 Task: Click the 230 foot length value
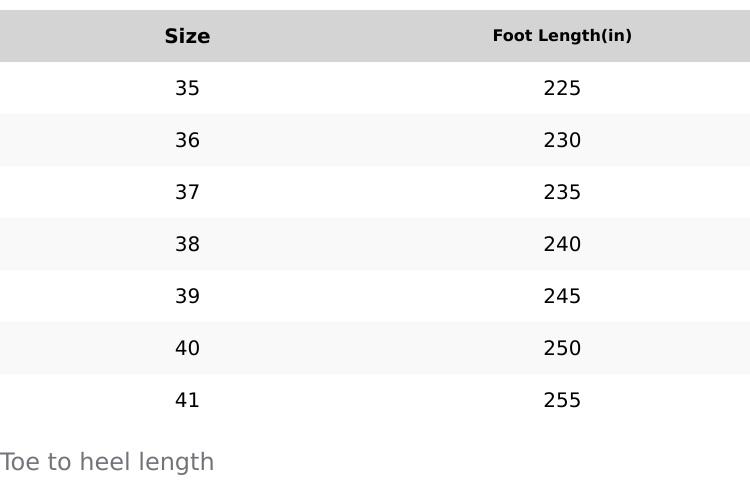pyautogui.click(x=562, y=140)
